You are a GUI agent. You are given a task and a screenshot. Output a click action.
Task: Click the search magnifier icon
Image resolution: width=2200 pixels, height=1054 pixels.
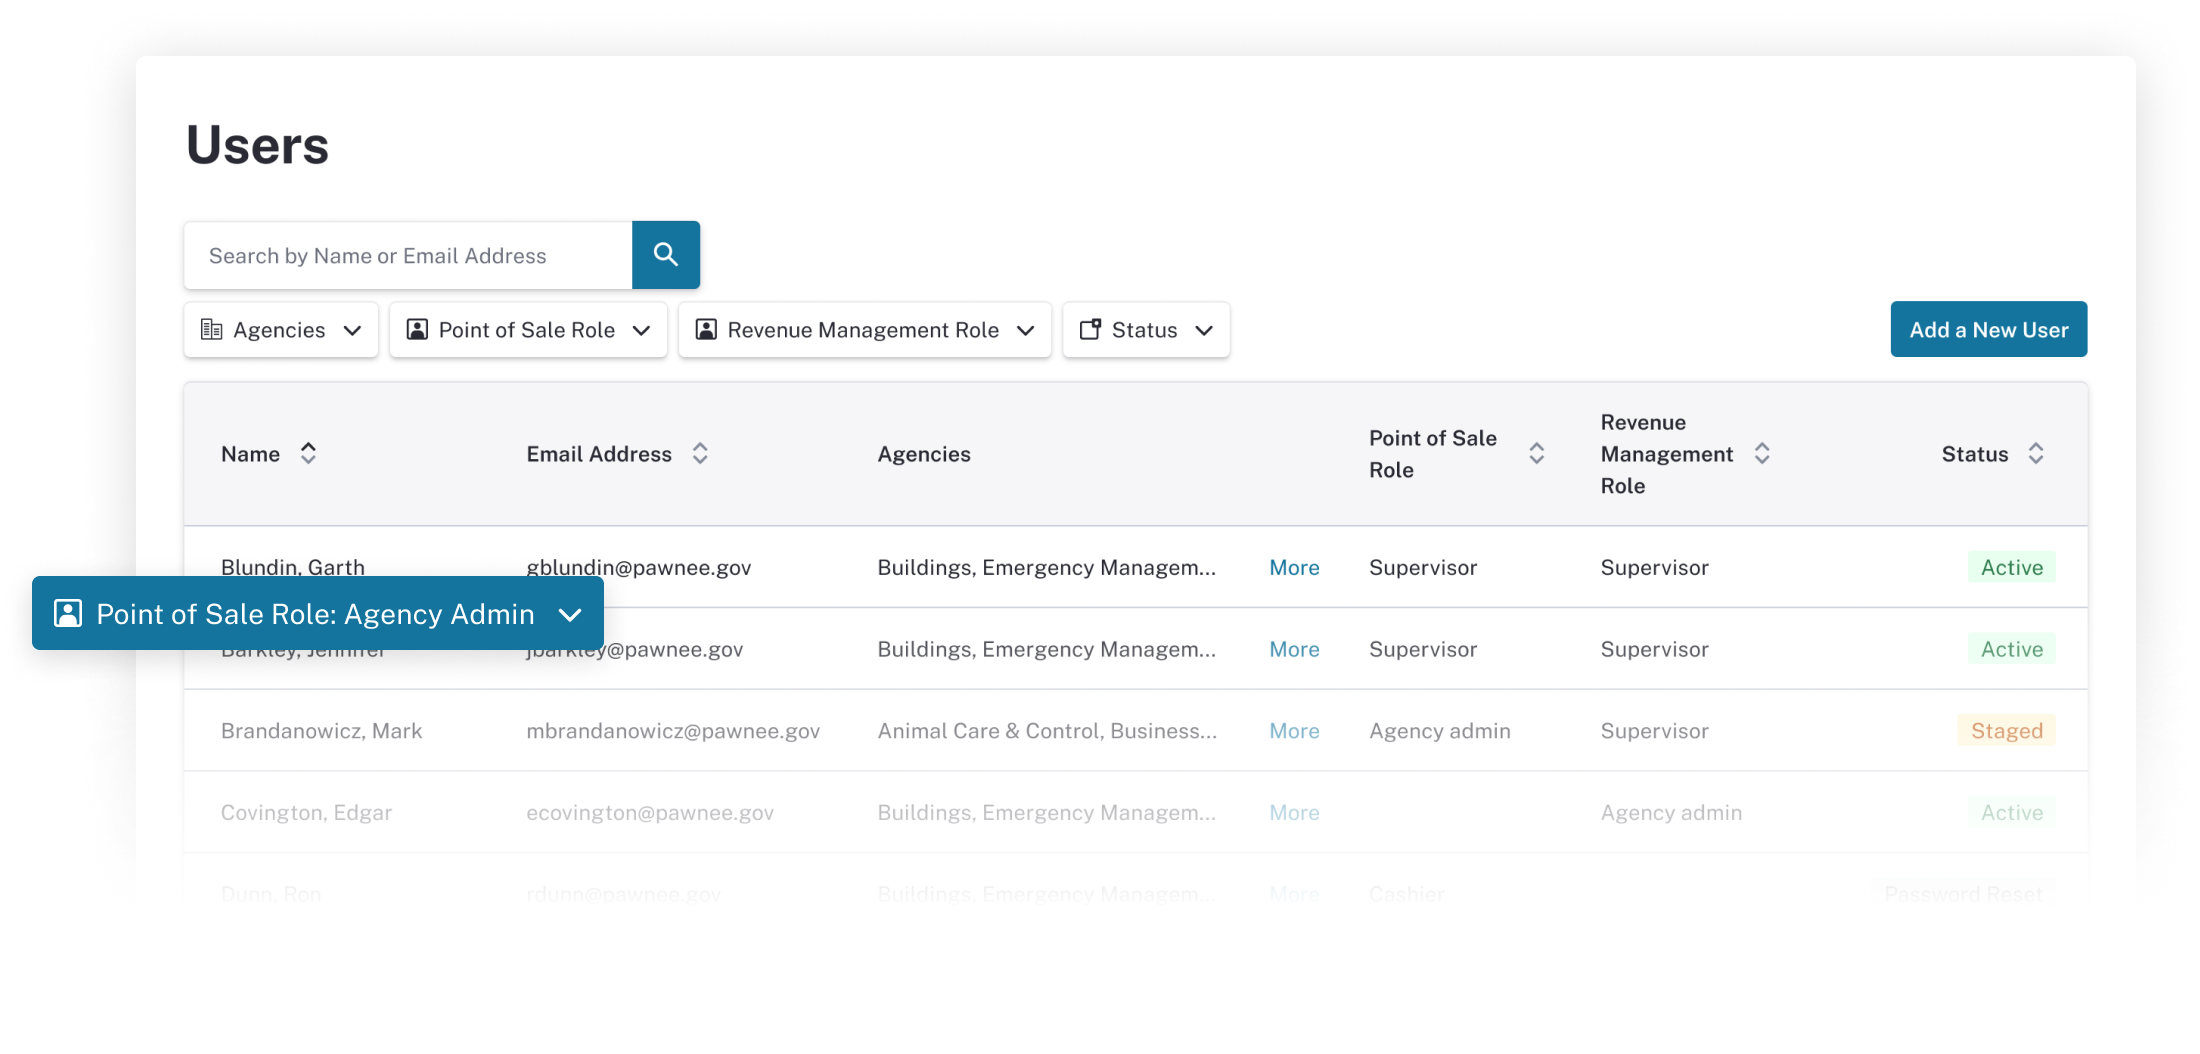[x=665, y=255]
